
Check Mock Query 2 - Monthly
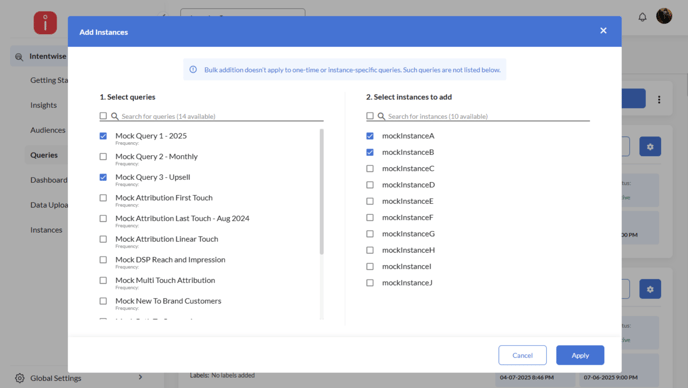point(103,157)
